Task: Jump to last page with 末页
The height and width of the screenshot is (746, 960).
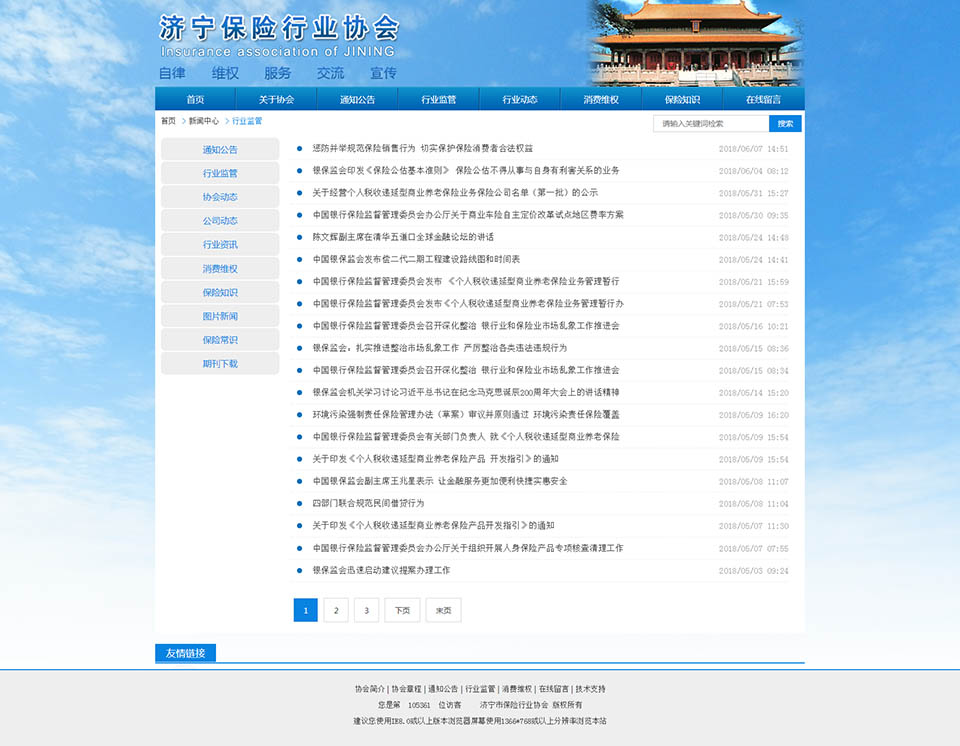Action: pos(443,610)
